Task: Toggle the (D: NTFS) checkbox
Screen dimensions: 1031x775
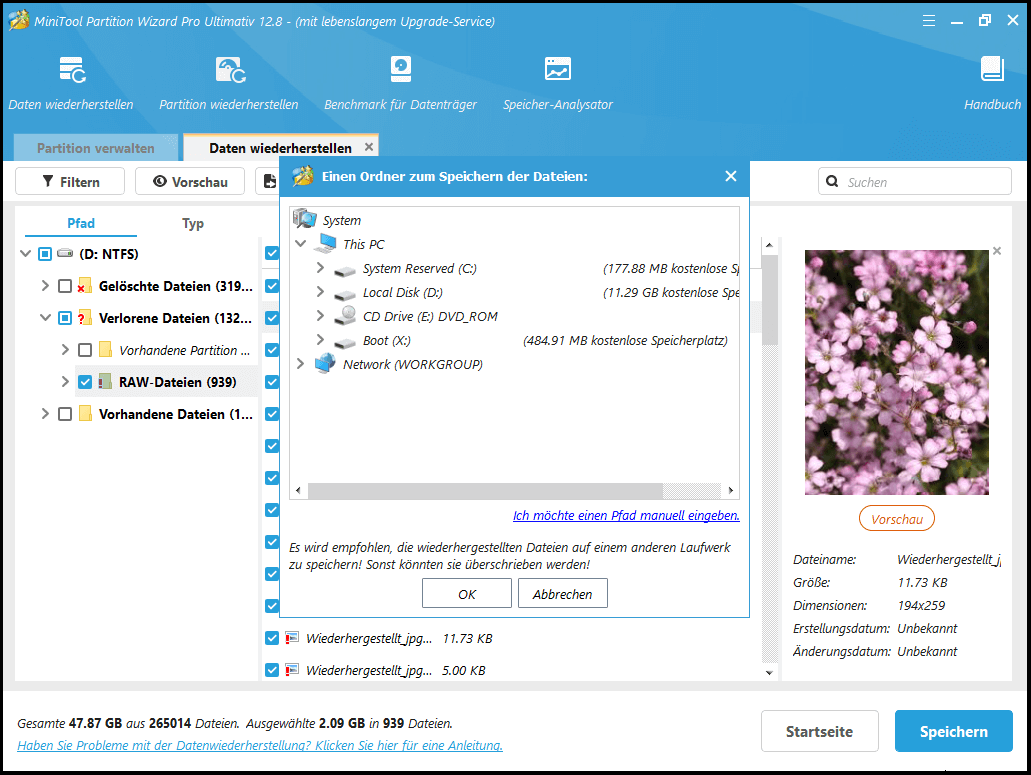Action: point(45,254)
